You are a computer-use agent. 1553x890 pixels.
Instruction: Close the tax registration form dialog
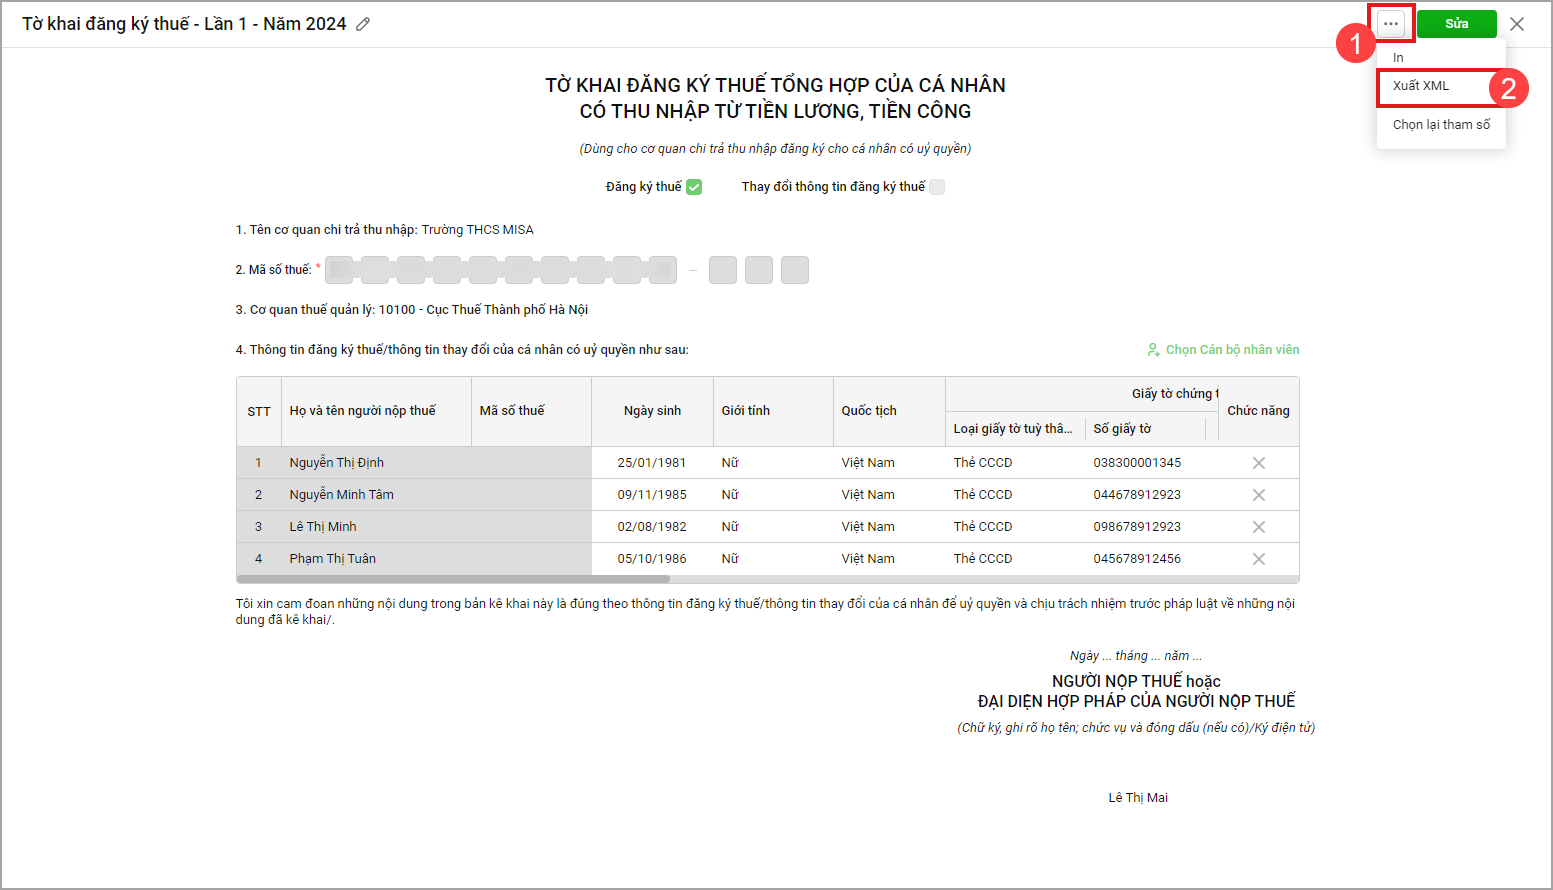pyautogui.click(x=1517, y=24)
